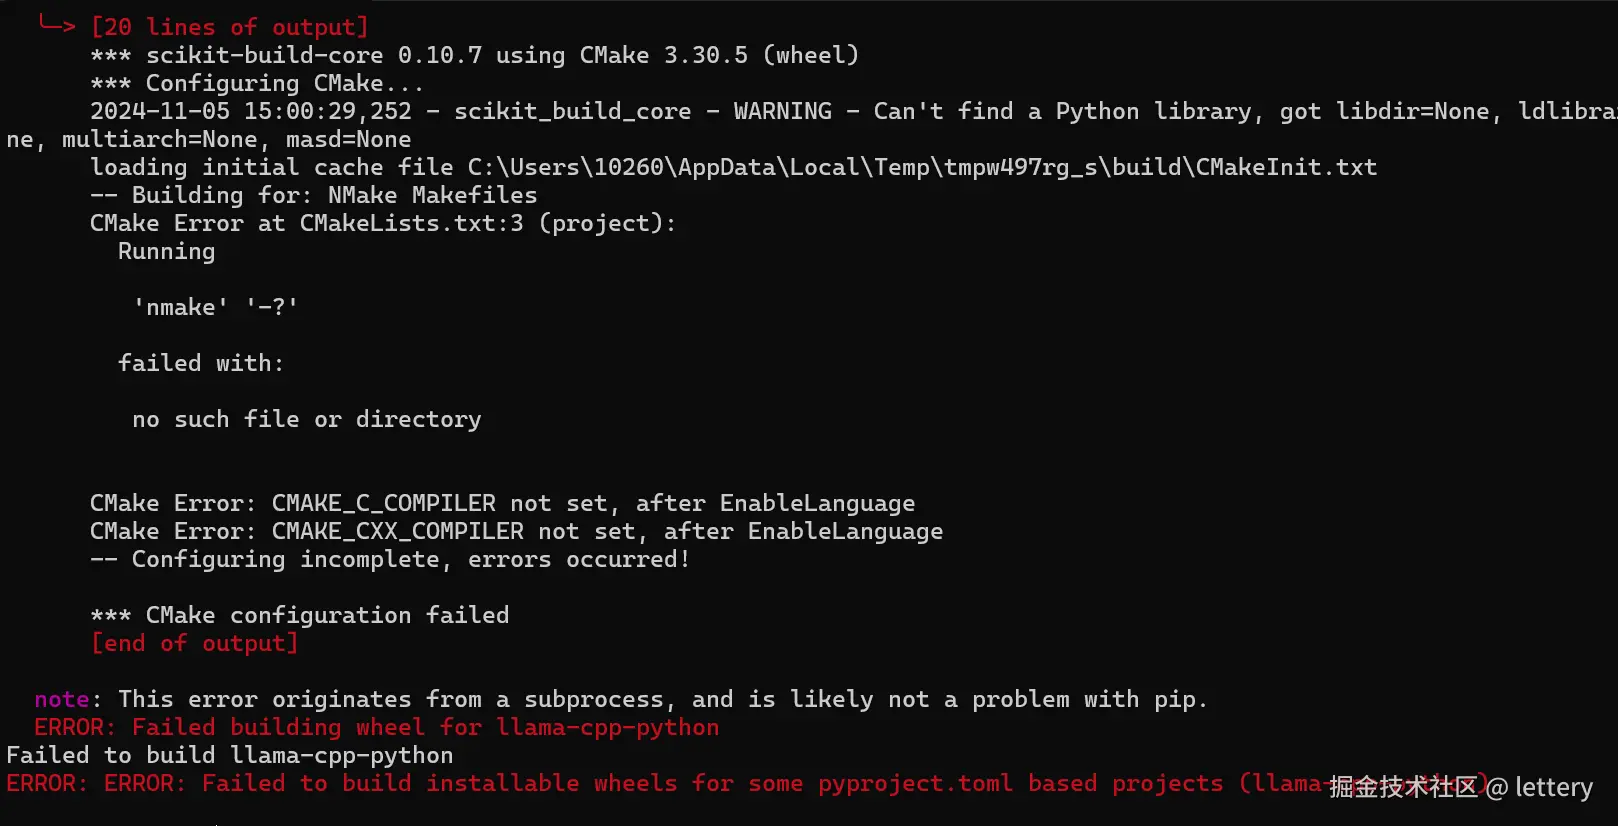1618x826 pixels.
Task: Select the "no such file or directory" message
Action: [x=306, y=419]
